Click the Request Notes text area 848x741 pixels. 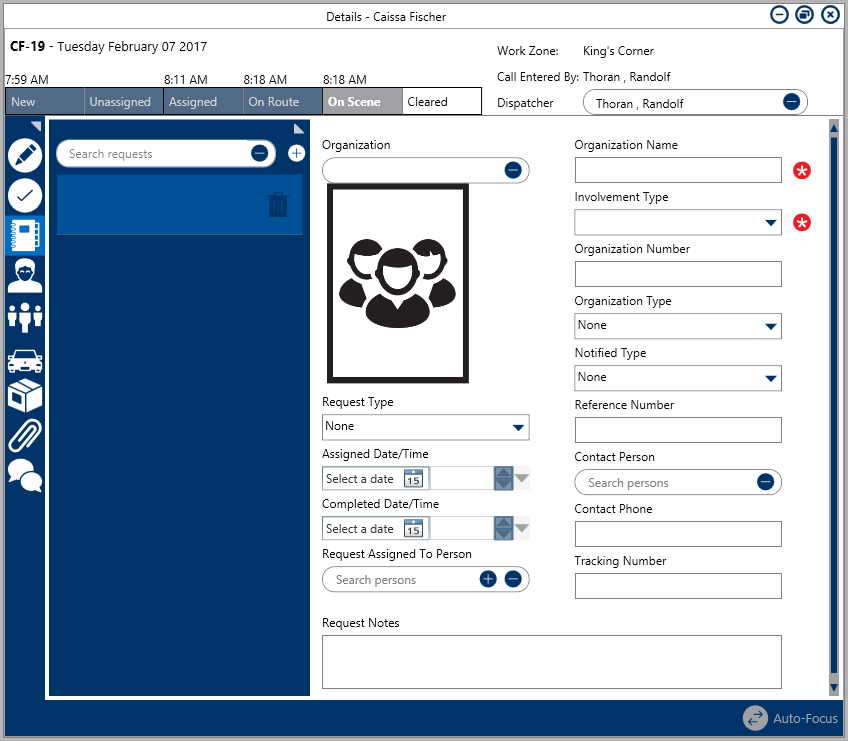point(551,661)
